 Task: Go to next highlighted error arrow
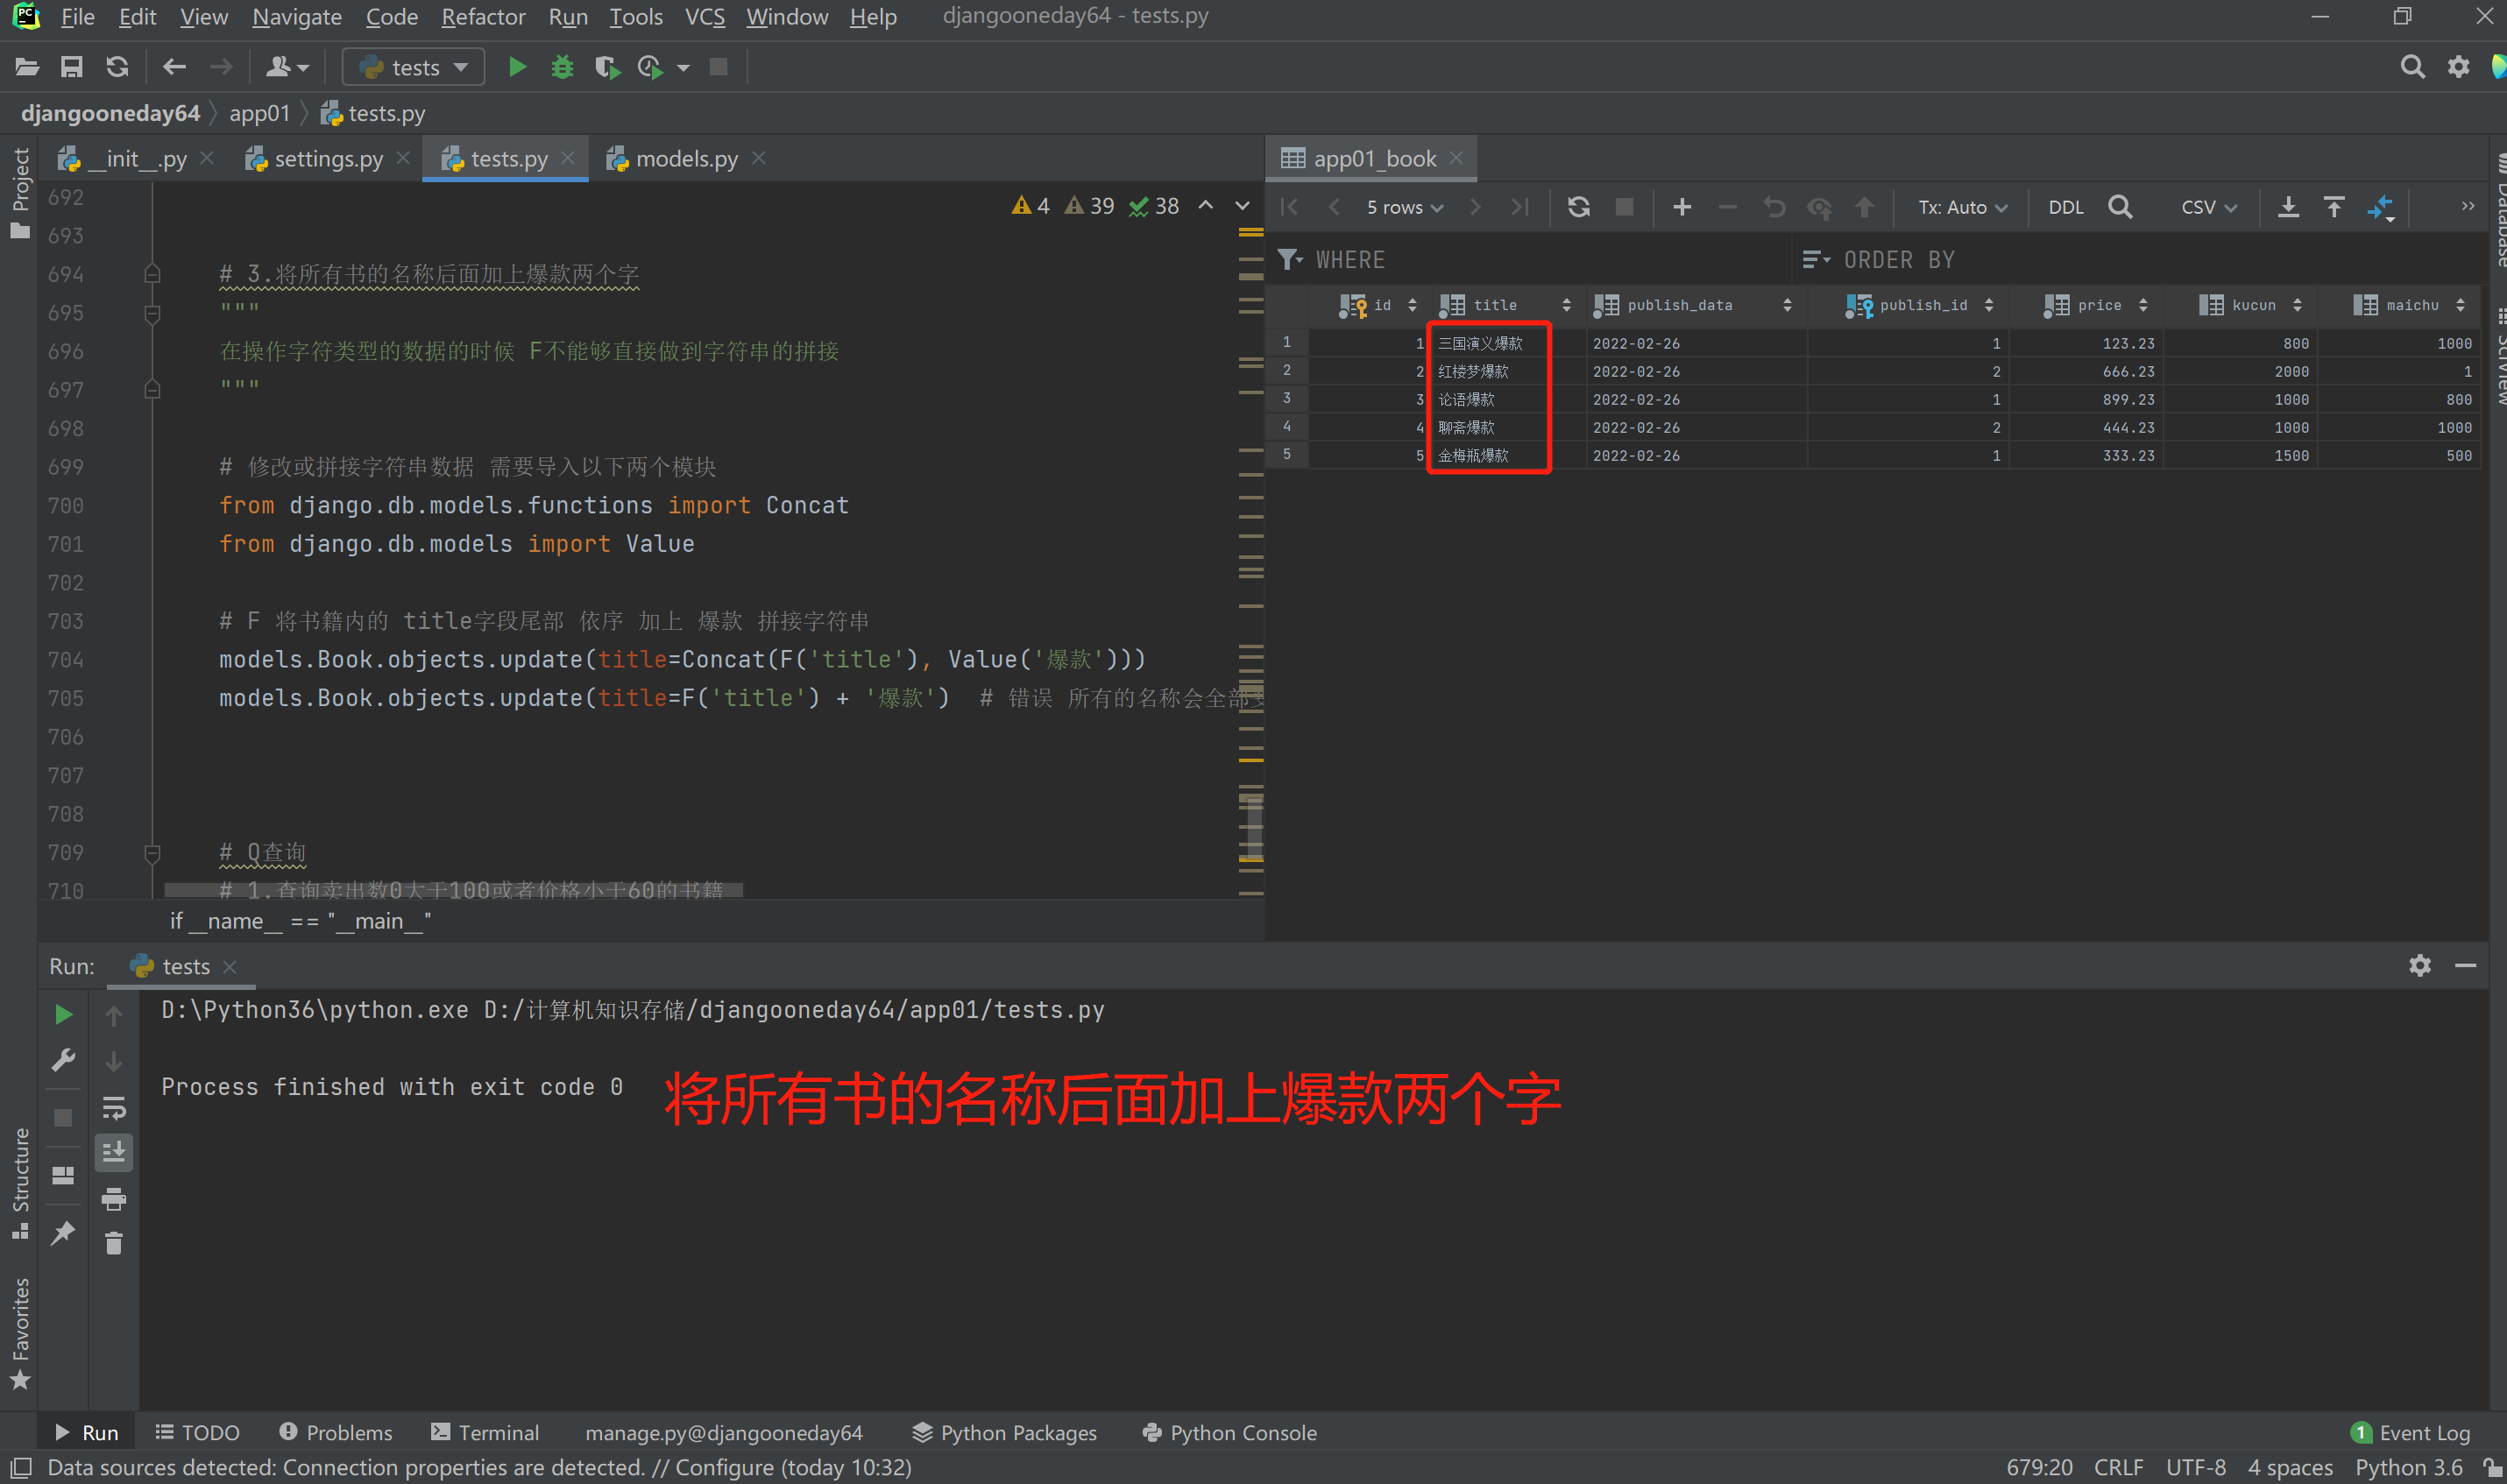pyautogui.click(x=1242, y=206)
